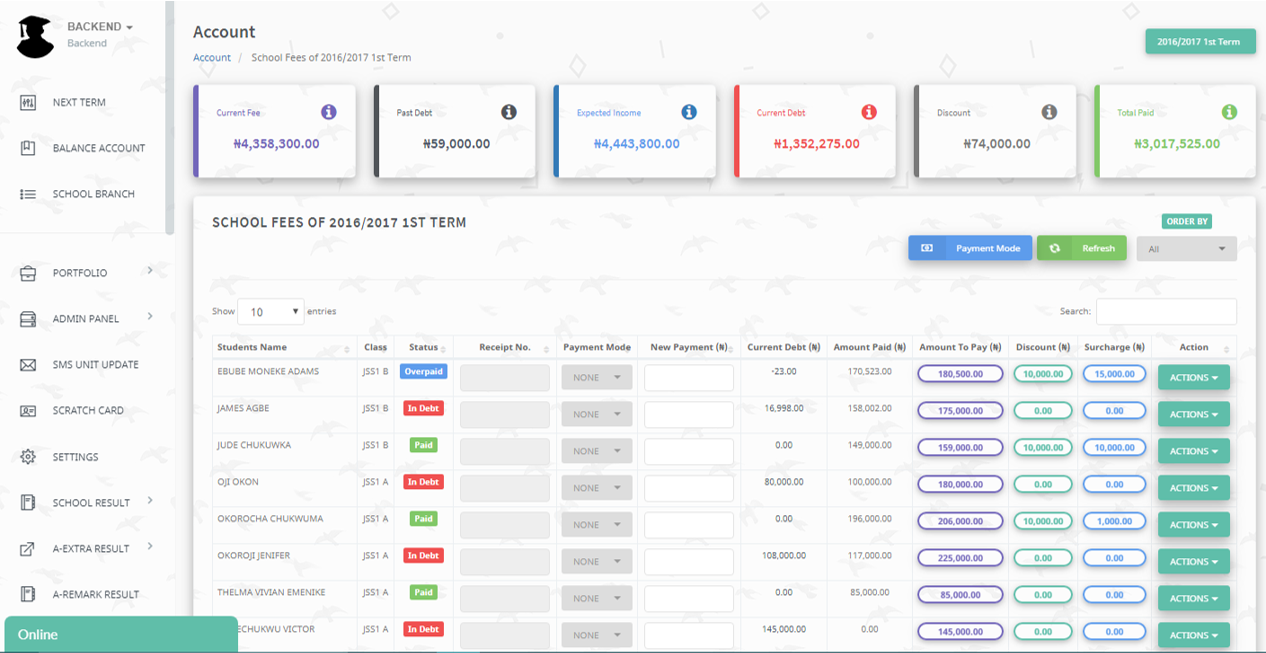Follow the Account breadcrumb link

[212, 58]
